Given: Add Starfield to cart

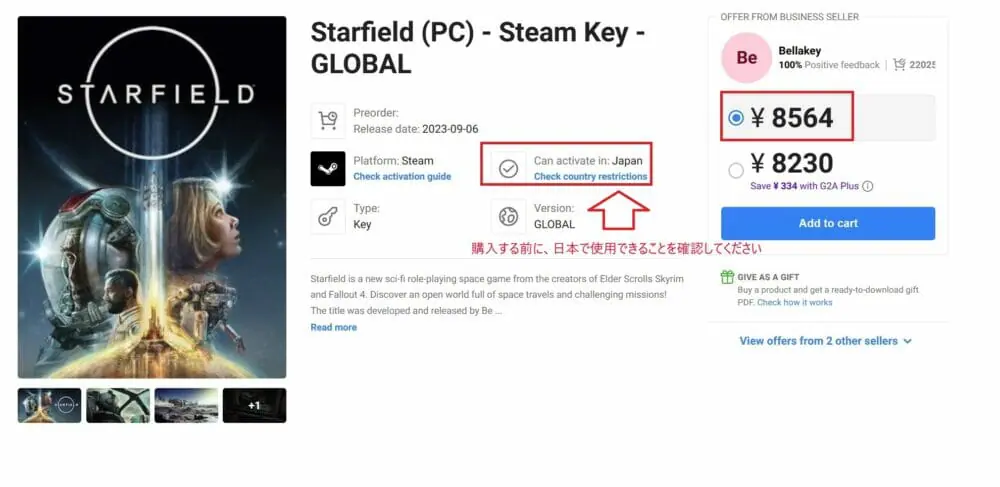Looking at the screenshot, I should (x=828, y=223).
